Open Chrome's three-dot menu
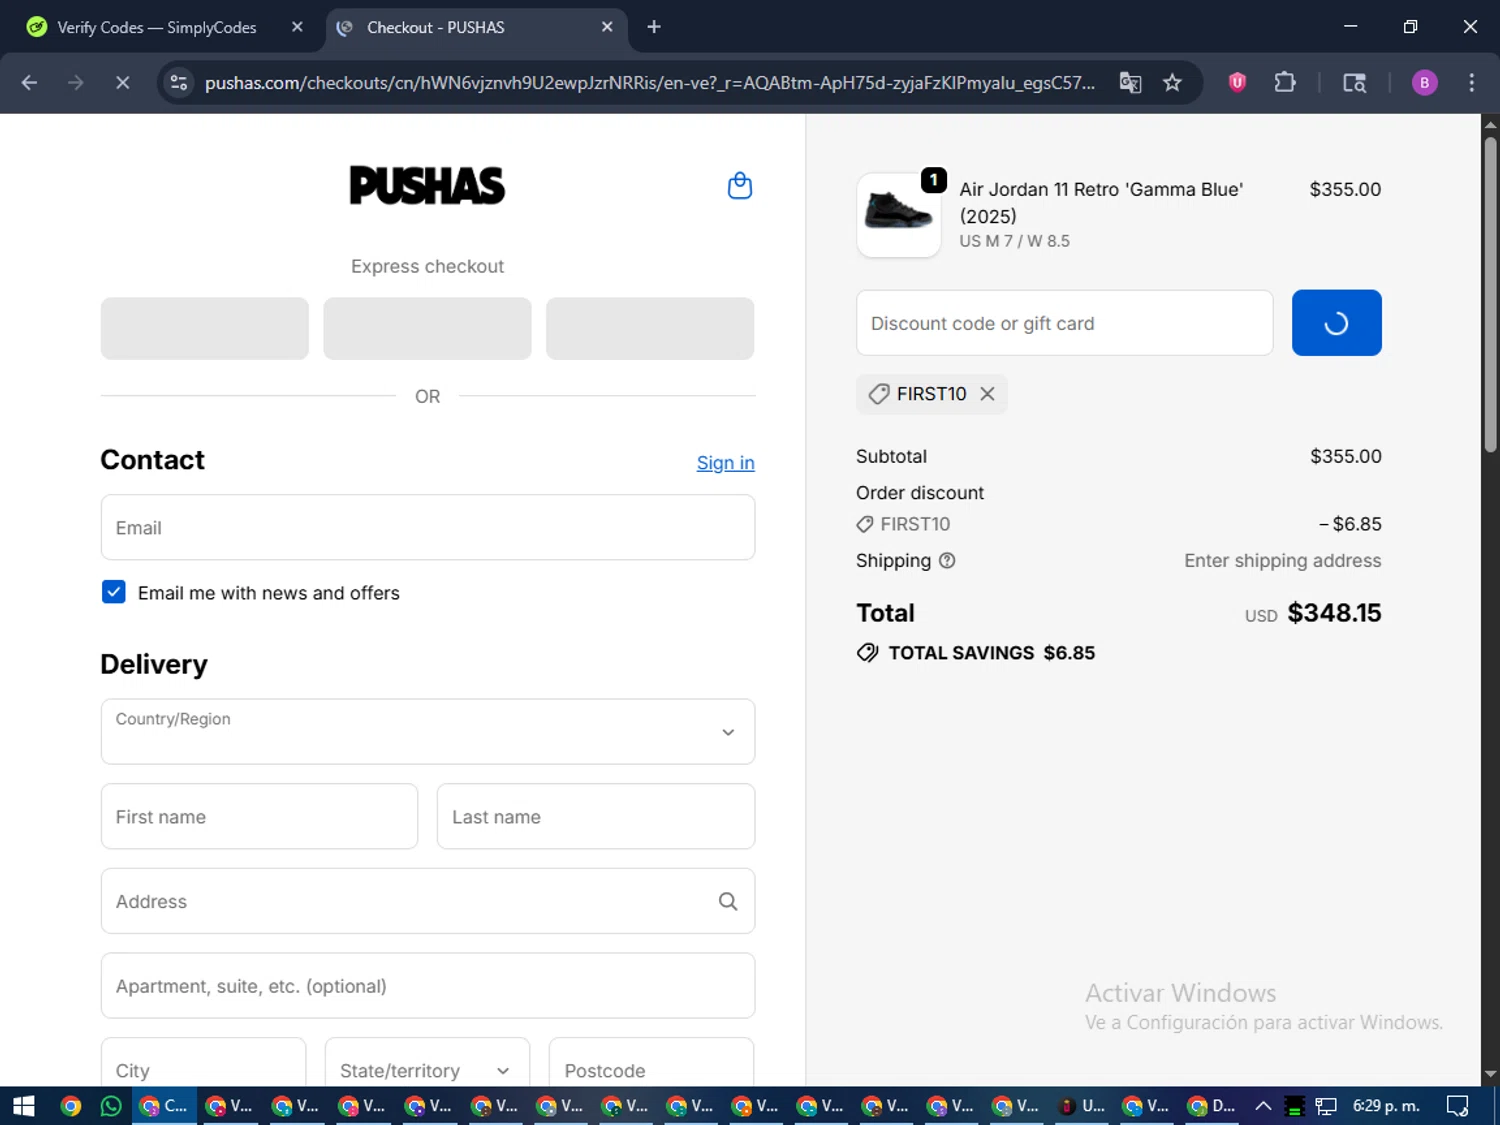The width and height of the screenshot is (1500, 1125). [1471, 83]
